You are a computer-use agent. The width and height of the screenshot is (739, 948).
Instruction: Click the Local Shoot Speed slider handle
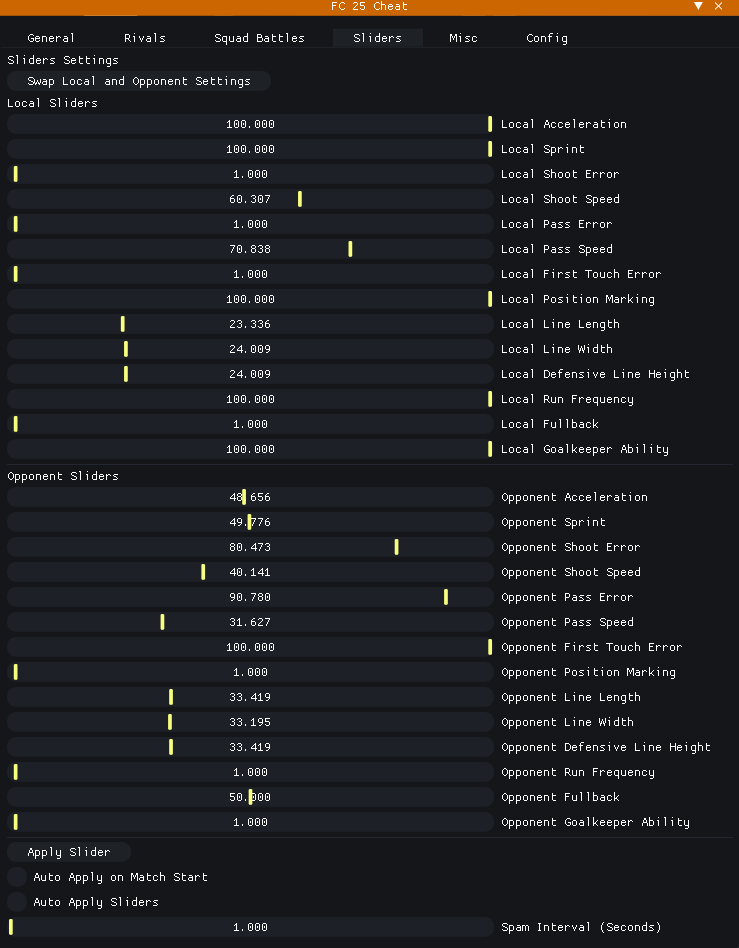click(x=300, y=199)
